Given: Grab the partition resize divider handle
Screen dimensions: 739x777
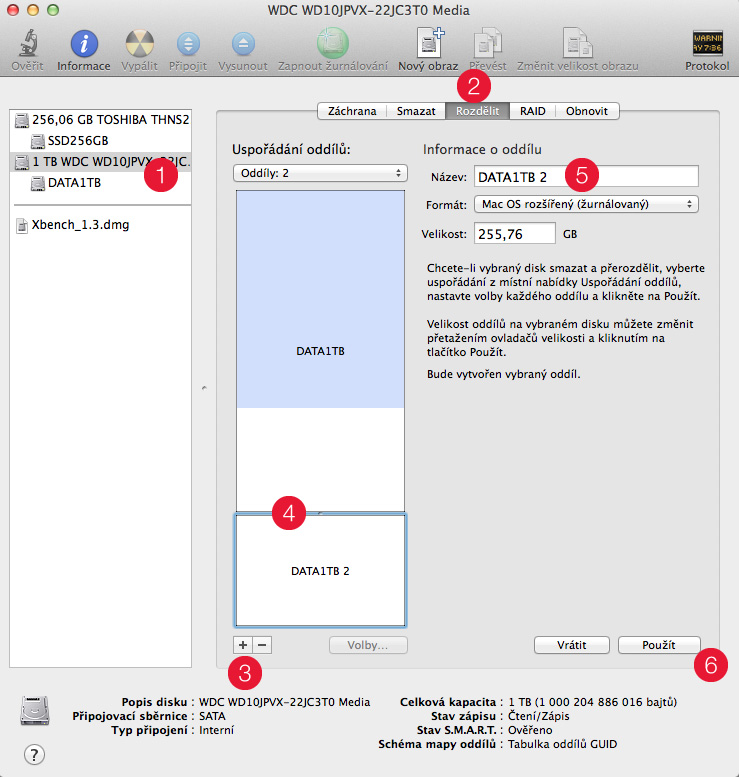Looking at the screenshot, I should 320,512.
